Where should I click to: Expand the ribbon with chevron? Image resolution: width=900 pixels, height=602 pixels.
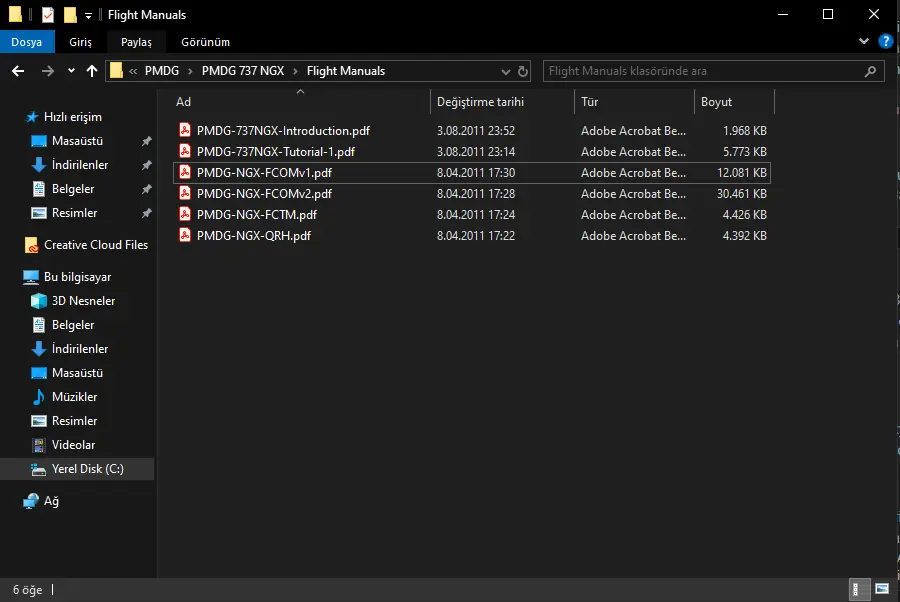(x=863, y=41)
